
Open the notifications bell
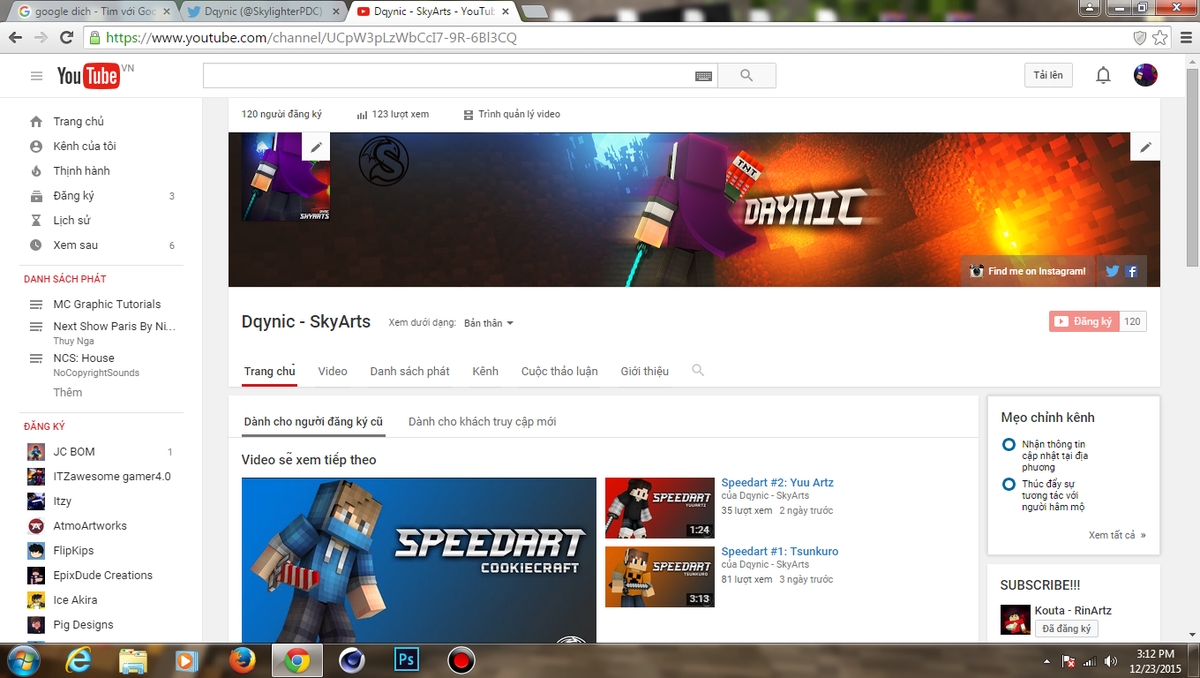point(1103,75)
